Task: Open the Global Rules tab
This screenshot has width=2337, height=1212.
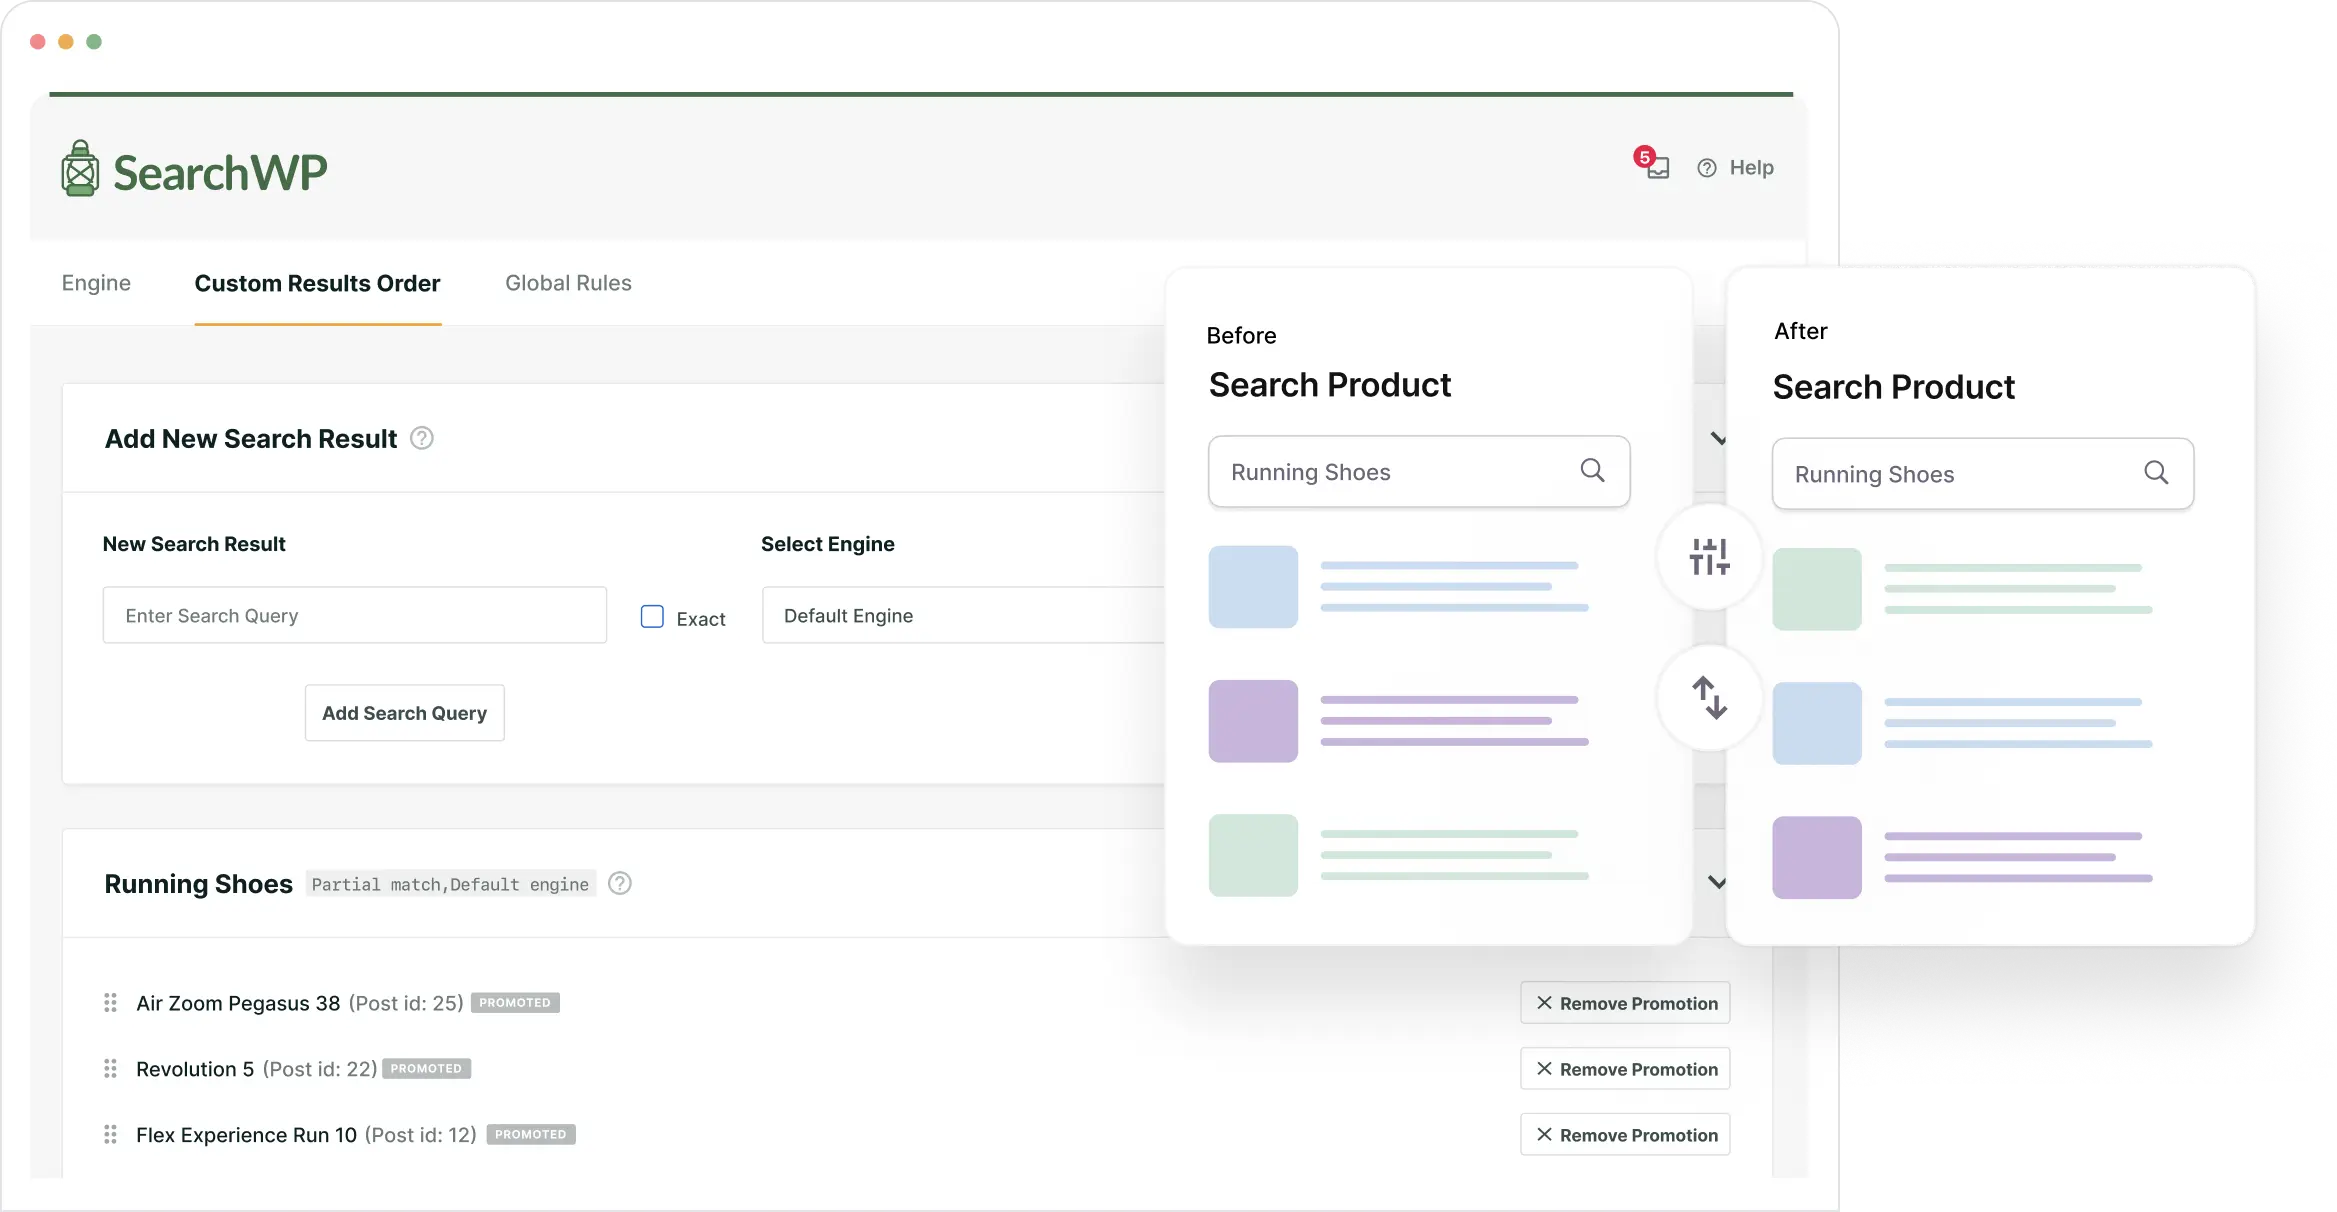Action: pos(568,283)
